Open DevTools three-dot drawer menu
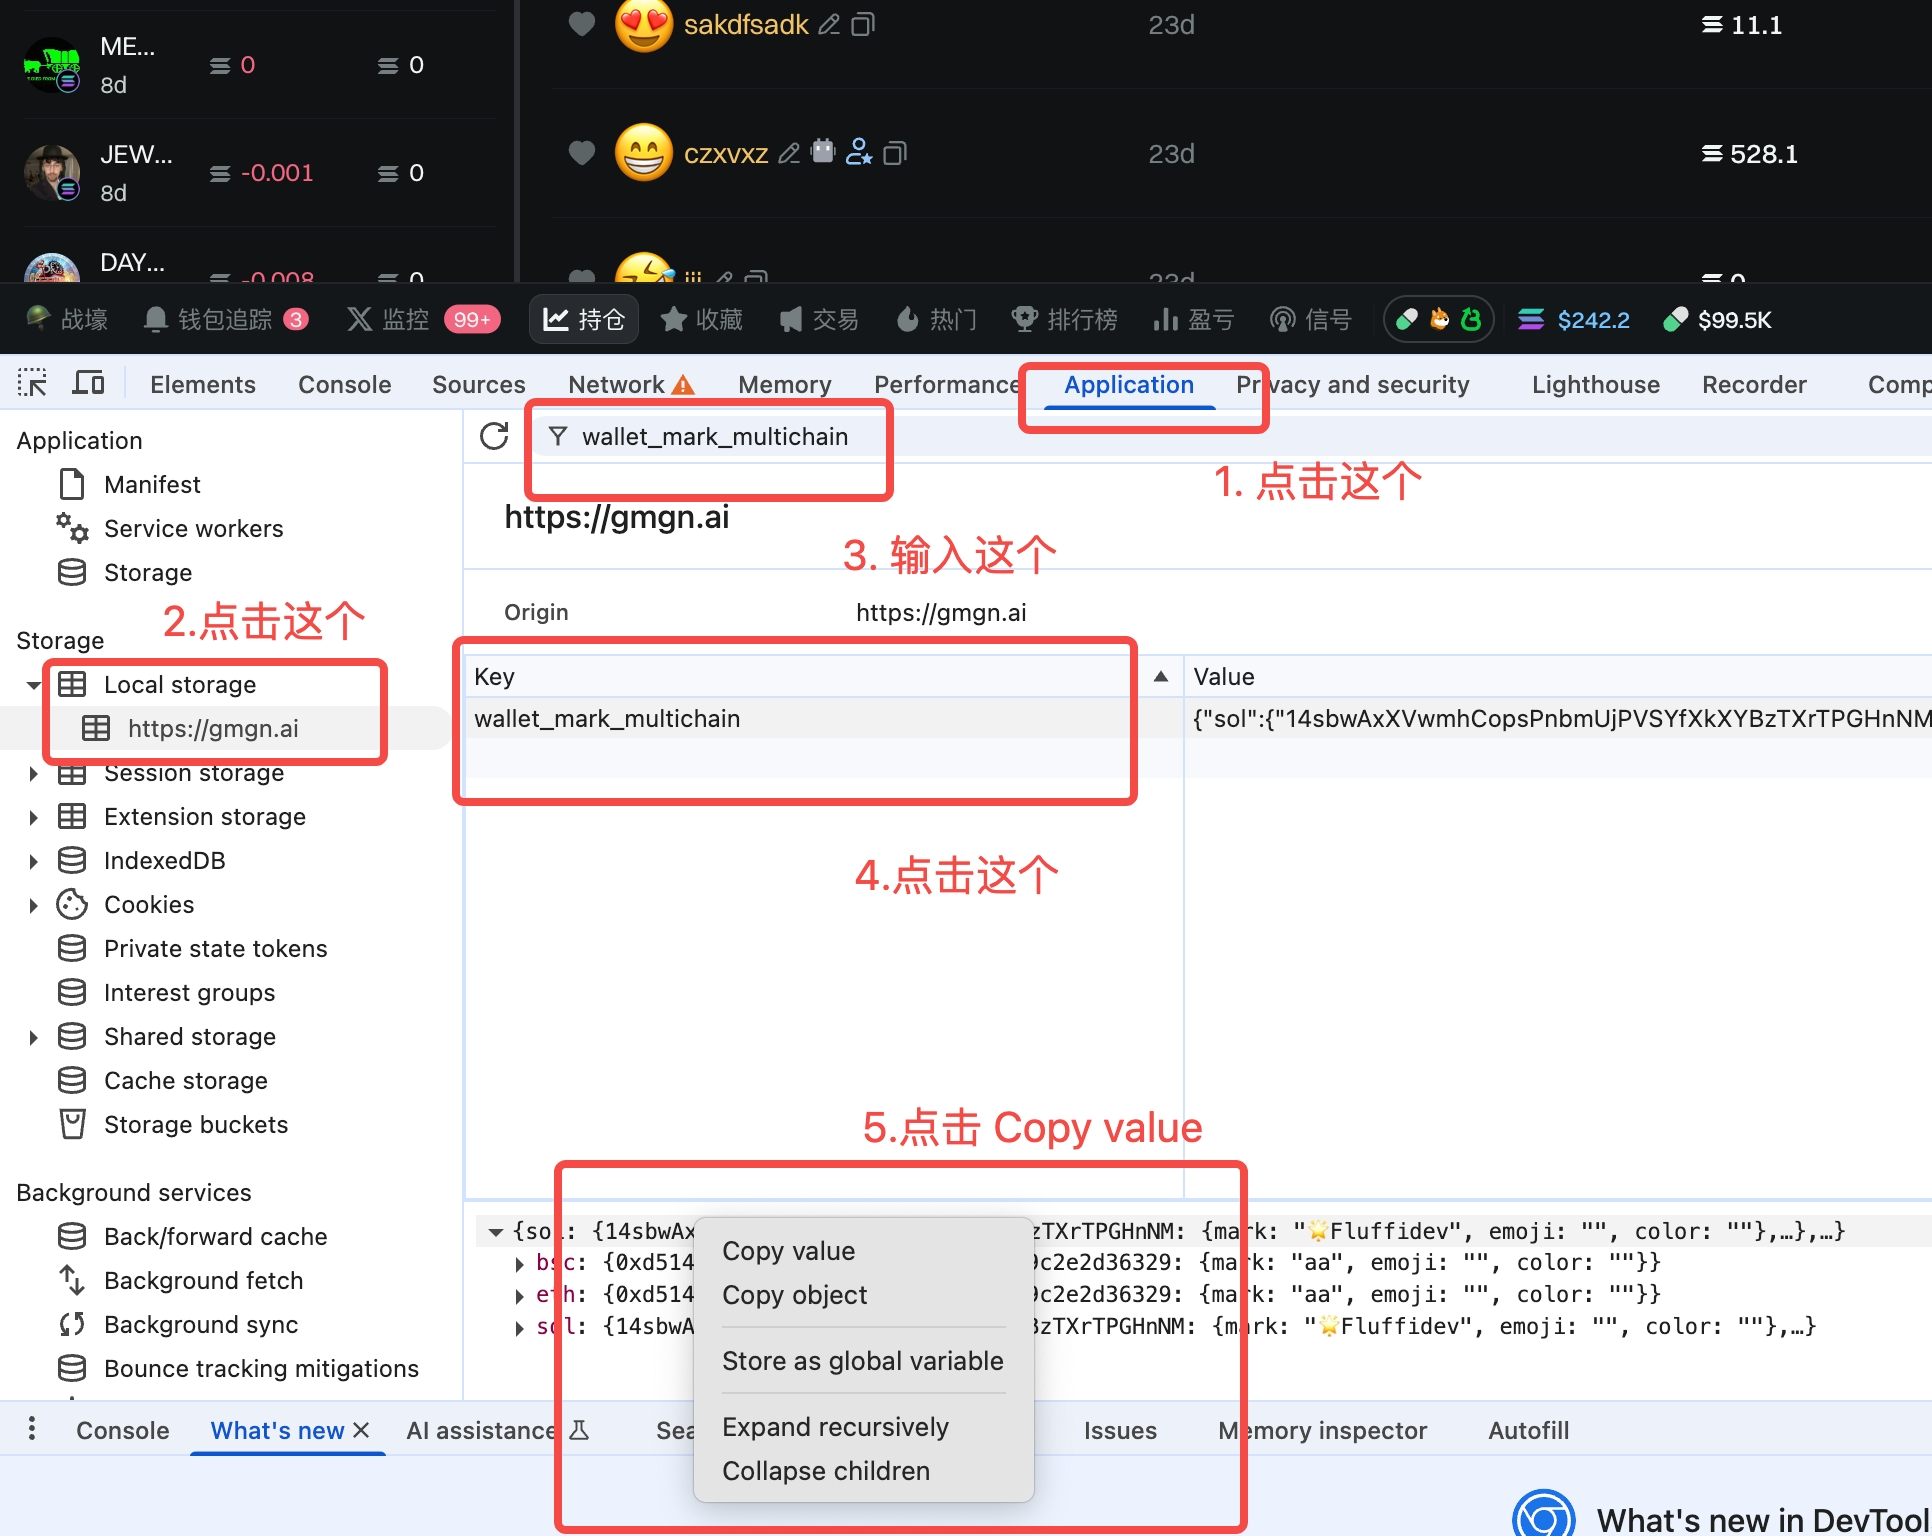Screen dimensions: 1932x1536 coord(32,1429)
